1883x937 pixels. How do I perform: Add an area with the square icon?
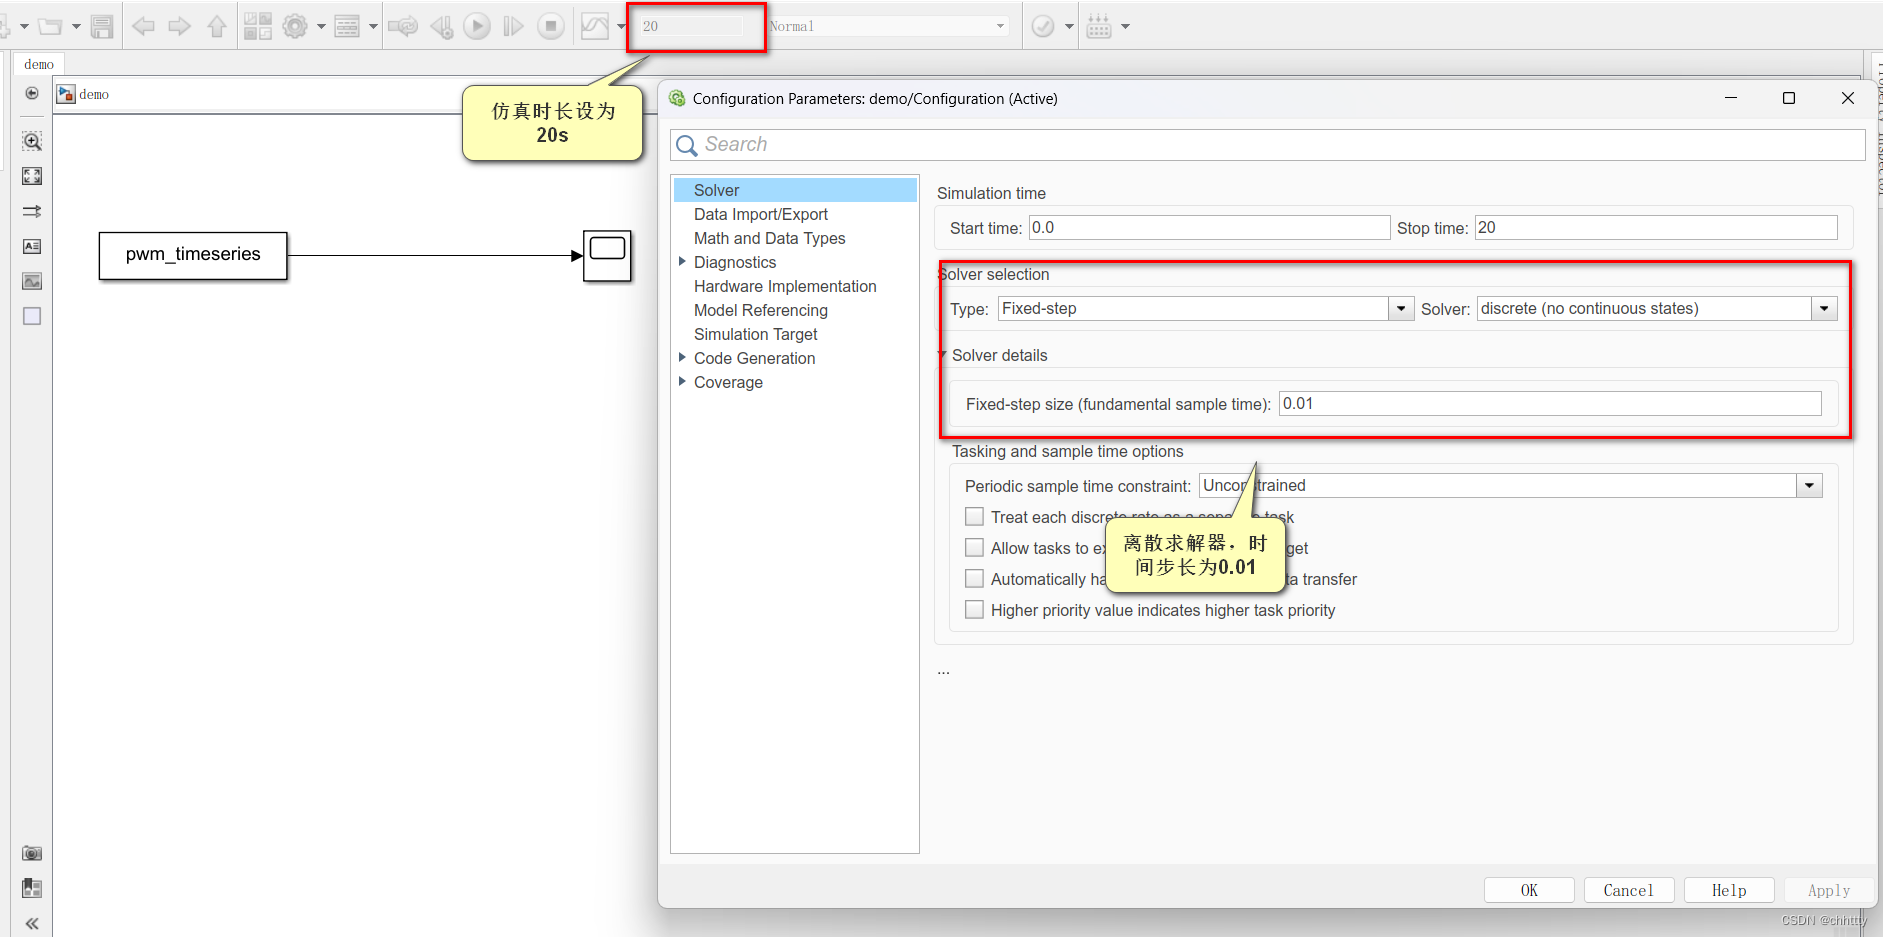(x=32, y=316)
